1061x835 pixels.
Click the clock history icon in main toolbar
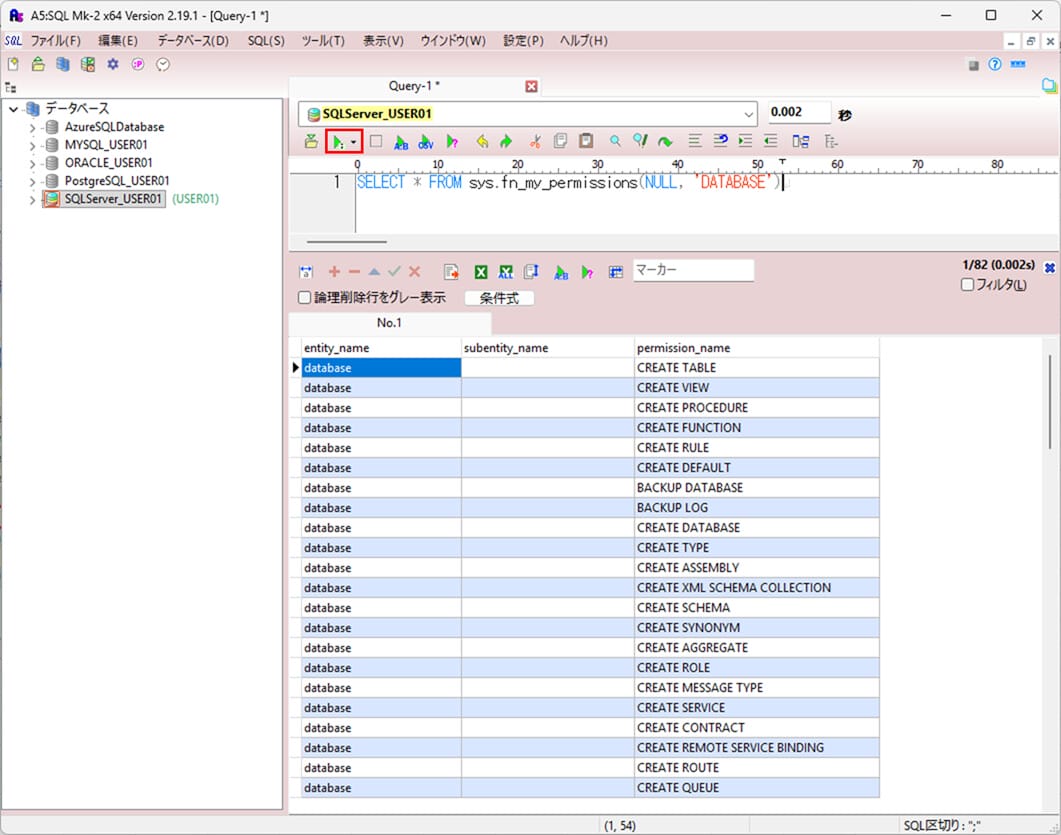(163, 64)
